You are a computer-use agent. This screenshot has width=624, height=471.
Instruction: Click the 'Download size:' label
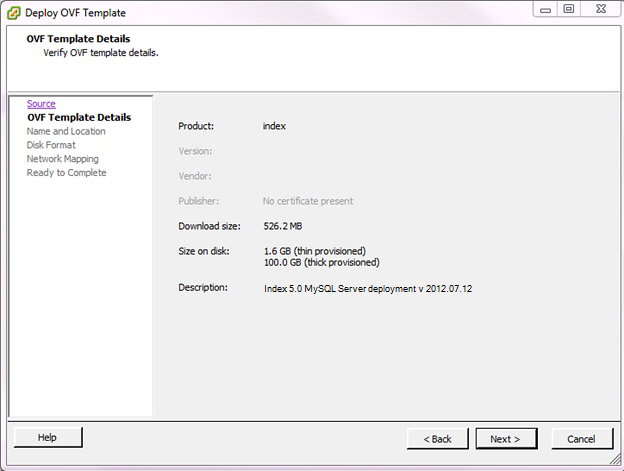click(209, 226)
